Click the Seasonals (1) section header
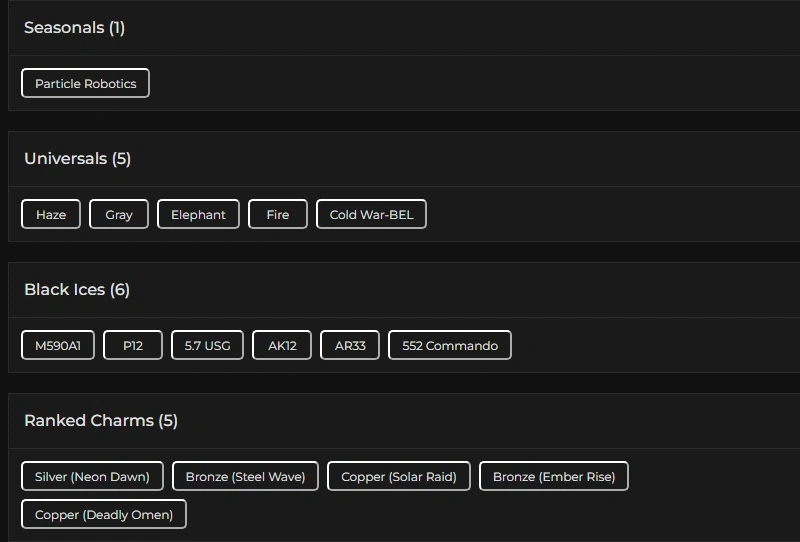The width and height of the screenshot is (800, 542). (x=74, y=27)
